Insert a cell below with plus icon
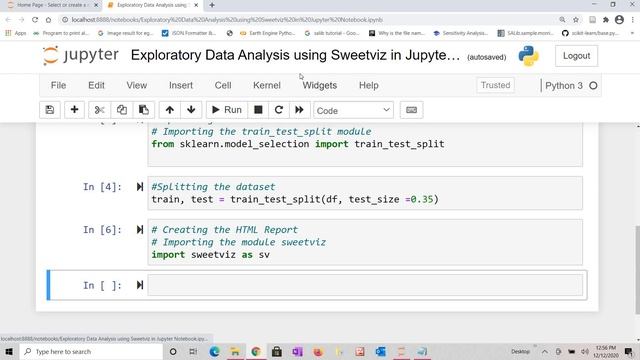640x360 pixels. [x=74, y=110]
